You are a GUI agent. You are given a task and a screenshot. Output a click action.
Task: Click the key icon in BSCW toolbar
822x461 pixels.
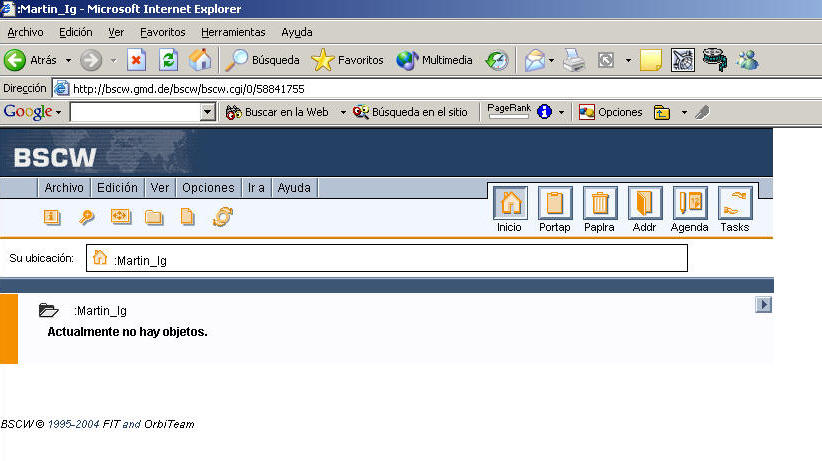tap(87, 217)
